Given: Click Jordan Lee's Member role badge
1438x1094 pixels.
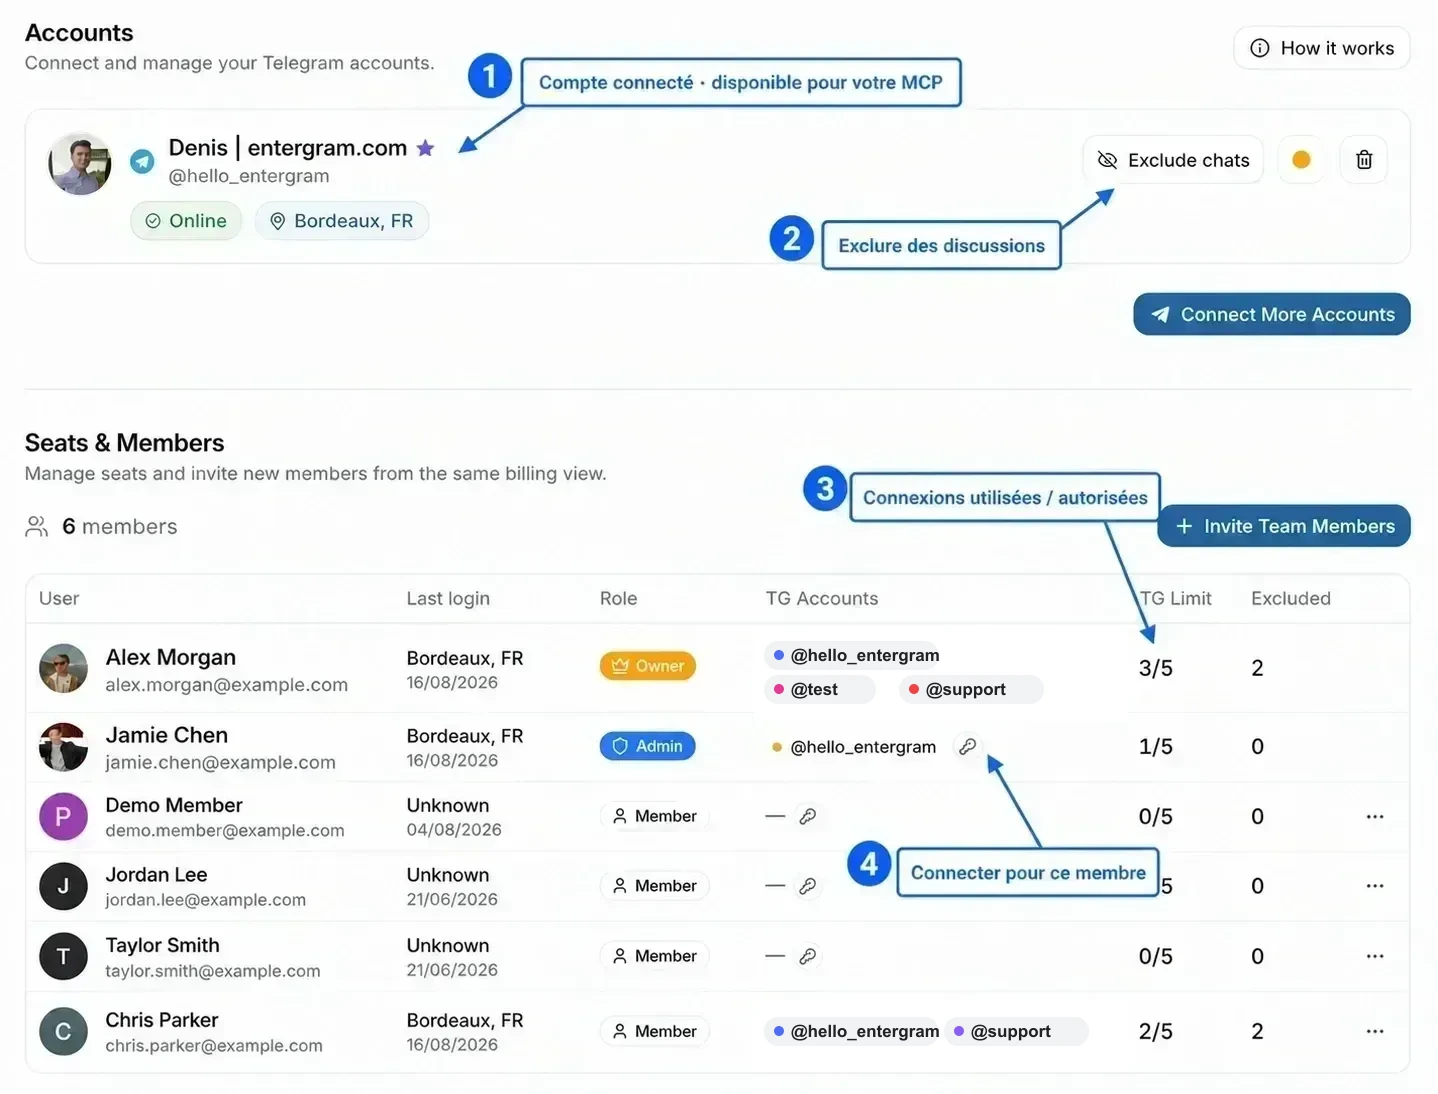Looking at the screenshot, I should click(655, 886).
